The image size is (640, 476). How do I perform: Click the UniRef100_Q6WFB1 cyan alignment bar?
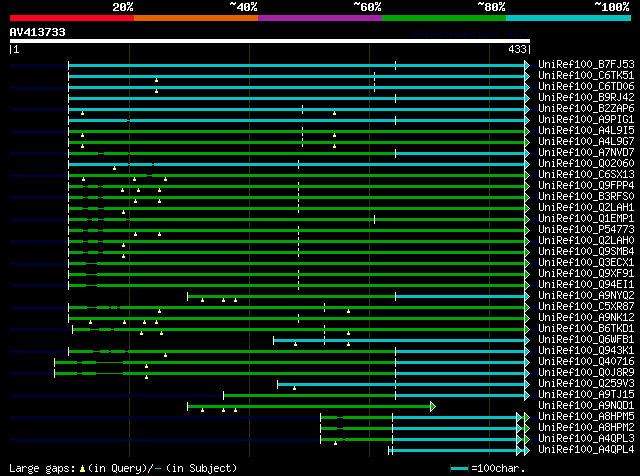pos(399,340)
